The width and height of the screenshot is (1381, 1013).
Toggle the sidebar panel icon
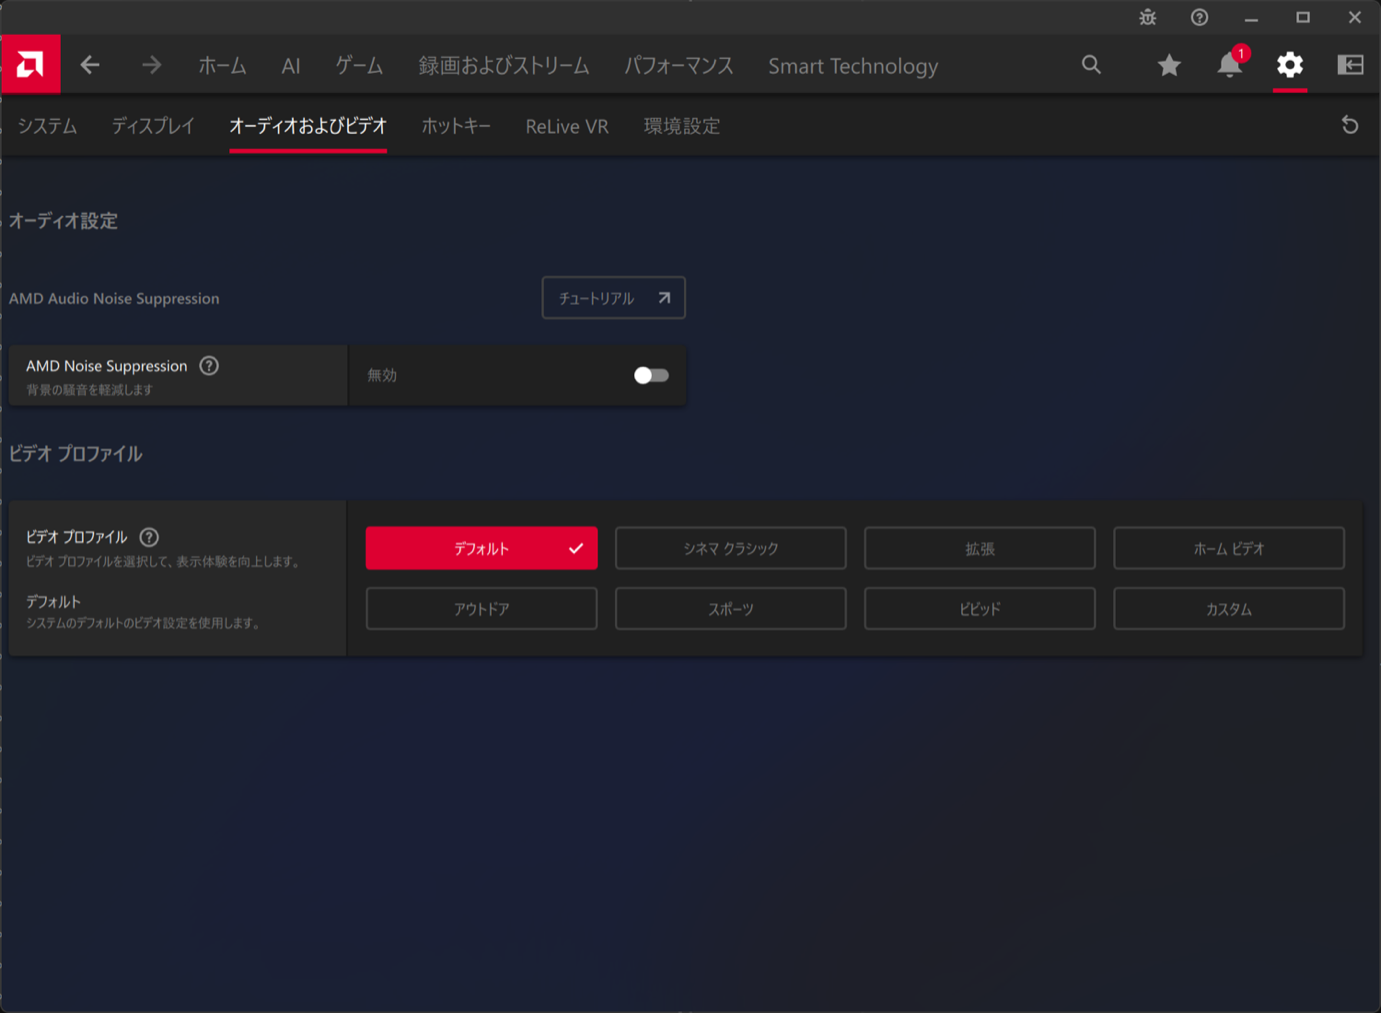(x=1350, y=65)
